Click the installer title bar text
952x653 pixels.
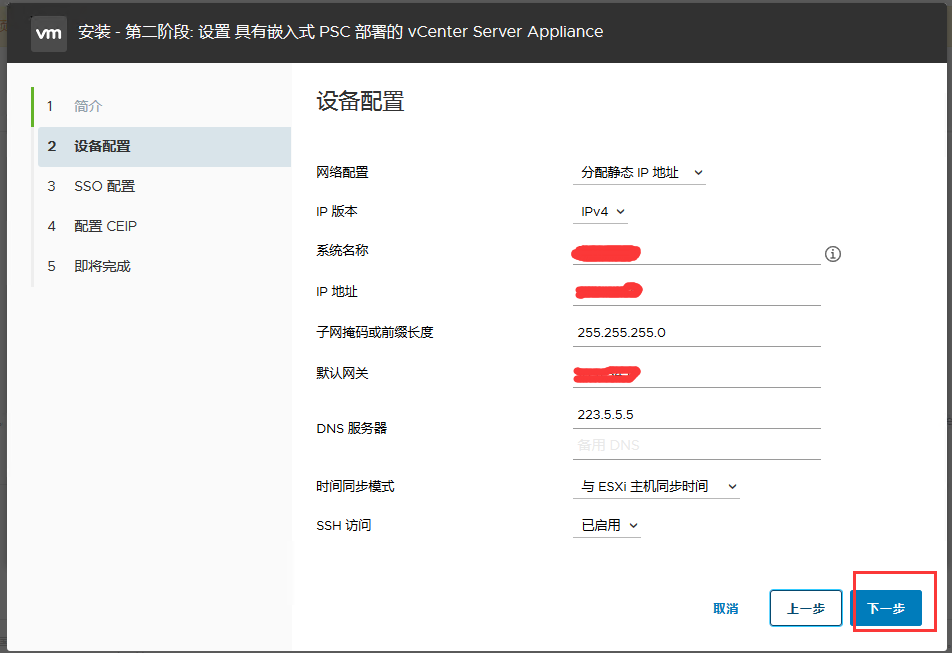(341, 32)
